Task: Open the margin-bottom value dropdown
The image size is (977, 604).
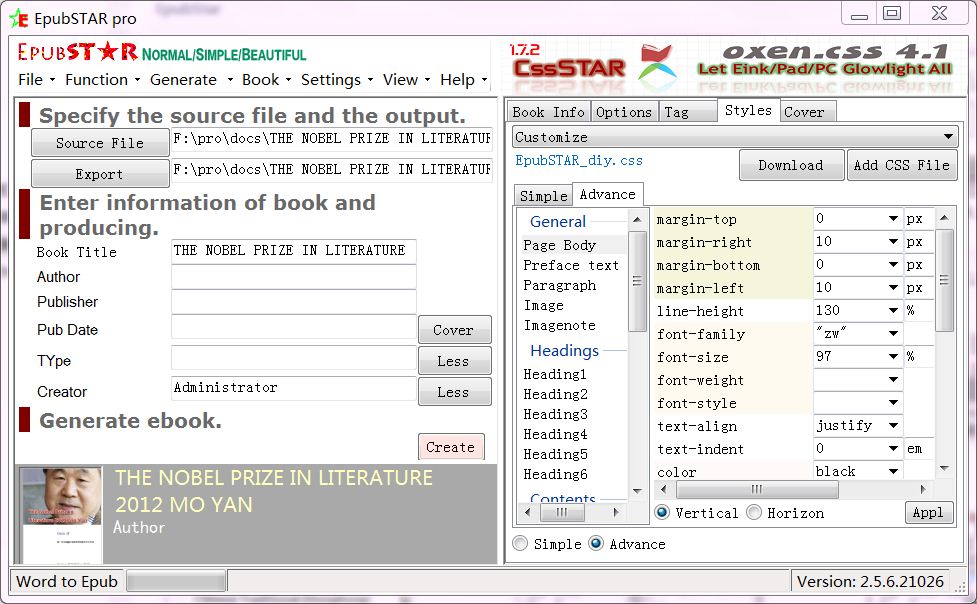Action: click(x=893, y=265)
